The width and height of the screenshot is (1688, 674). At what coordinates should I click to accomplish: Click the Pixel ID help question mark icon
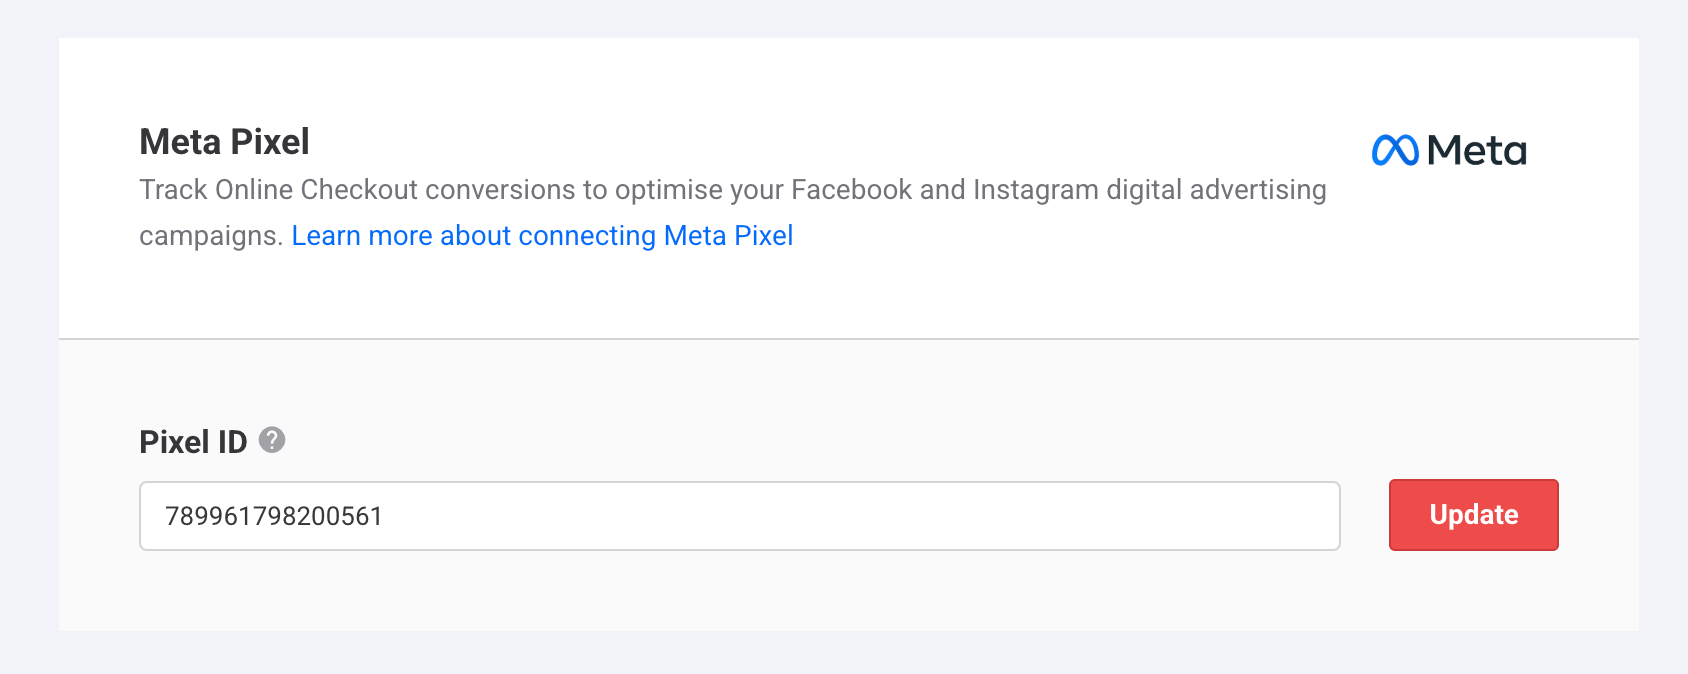pos(272,440)
